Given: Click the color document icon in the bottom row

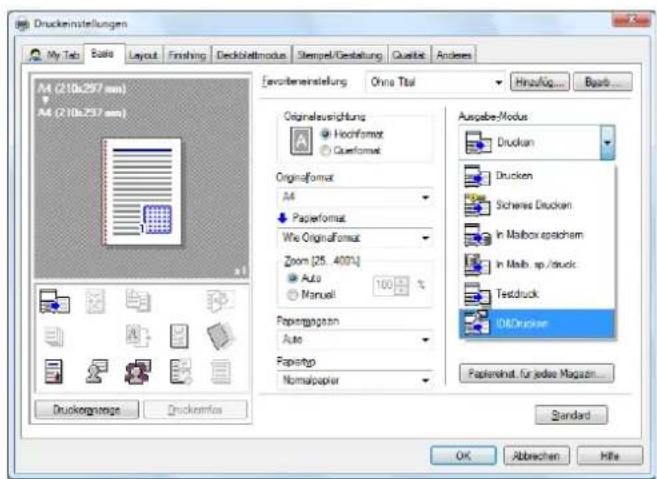Looking at the screenshot, I should (x=54, y=371).
